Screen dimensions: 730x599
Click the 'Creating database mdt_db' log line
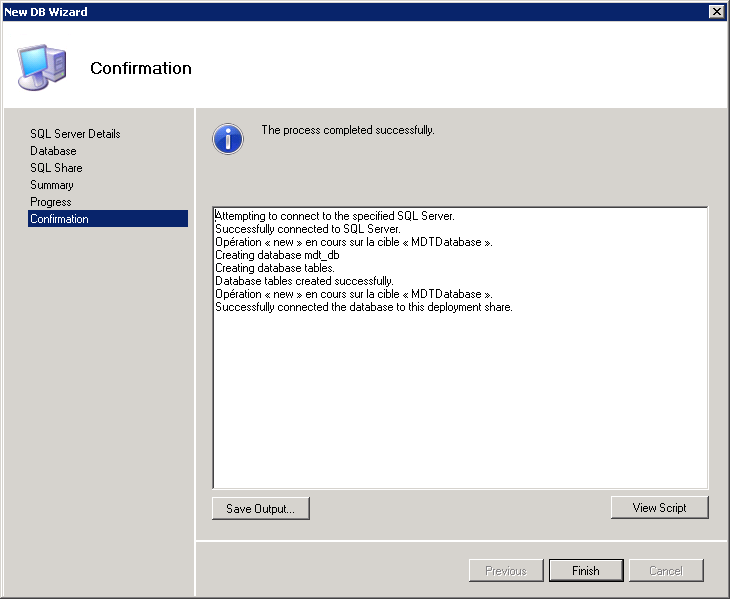coord(277,255)
